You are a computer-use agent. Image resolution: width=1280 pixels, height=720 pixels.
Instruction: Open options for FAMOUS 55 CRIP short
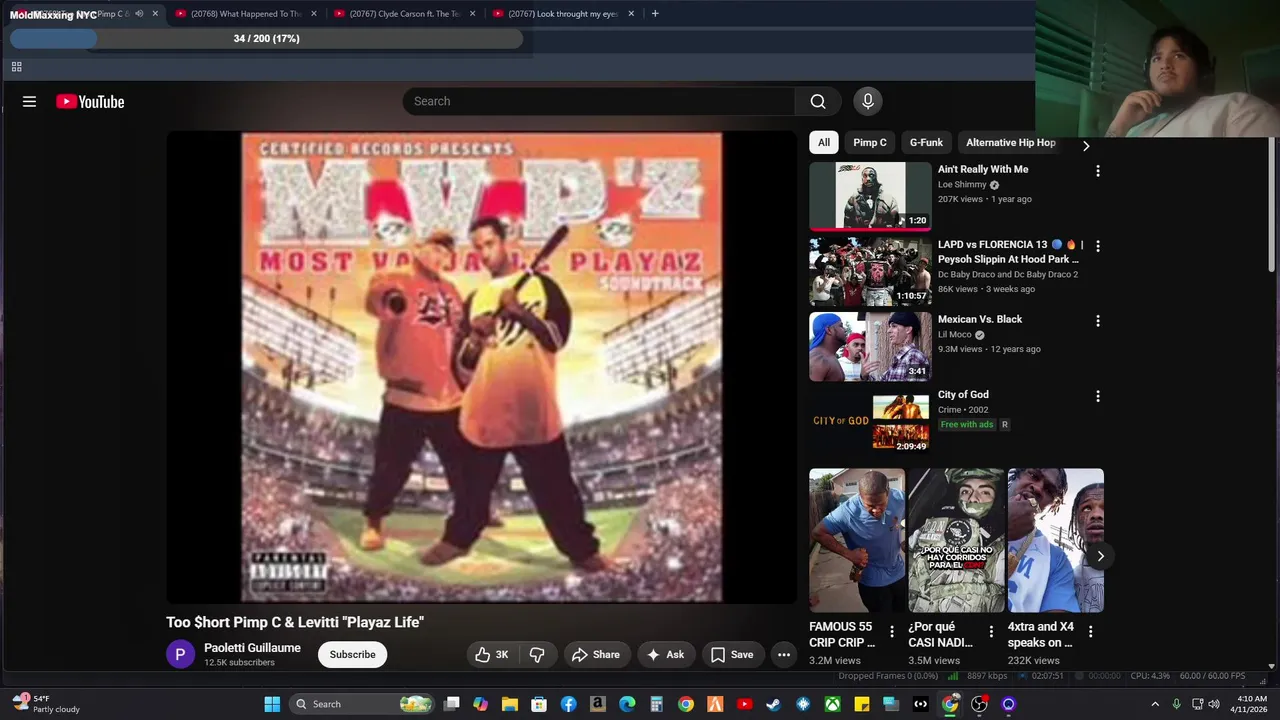click(x=892, y=631)
